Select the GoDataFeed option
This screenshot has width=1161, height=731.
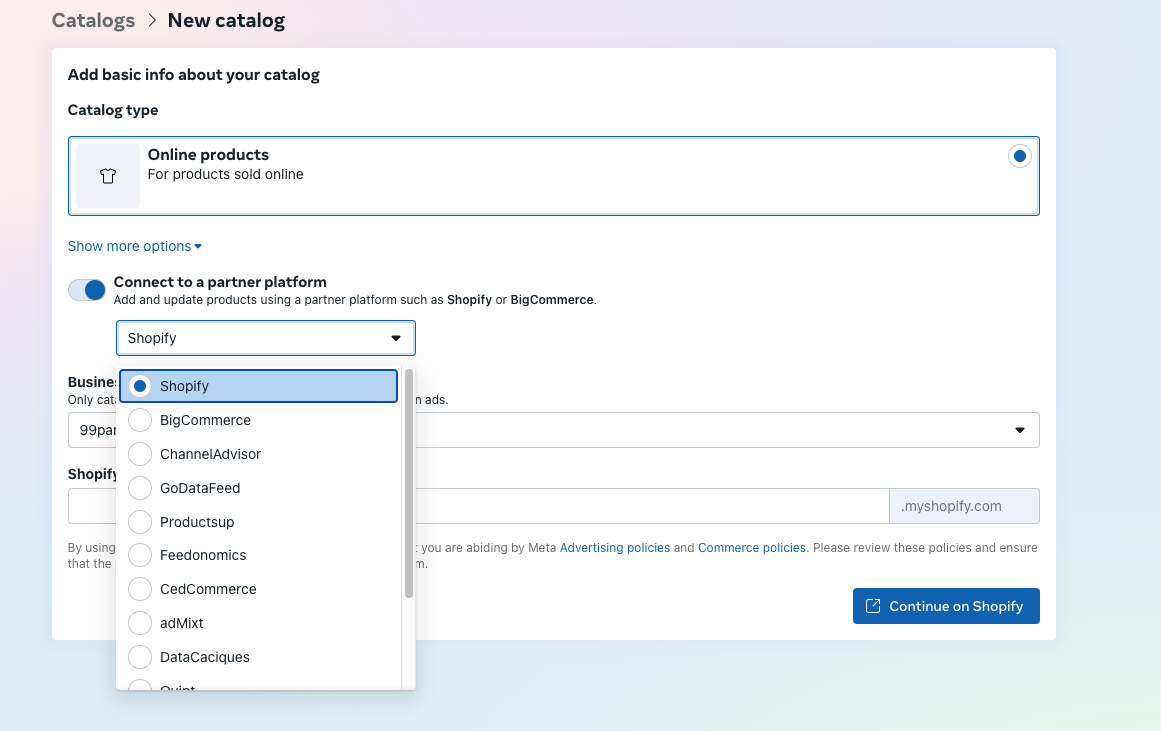[258, 488]
